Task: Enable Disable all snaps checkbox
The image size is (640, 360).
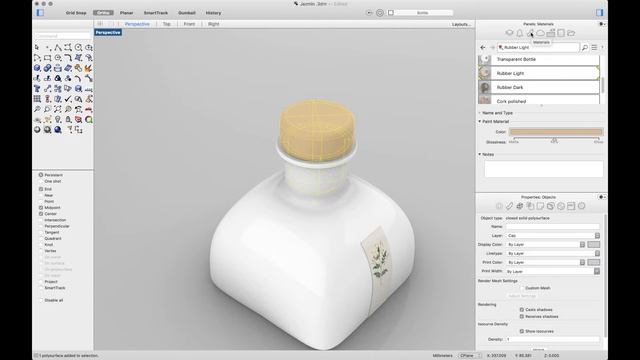Action: coord(41,300)
